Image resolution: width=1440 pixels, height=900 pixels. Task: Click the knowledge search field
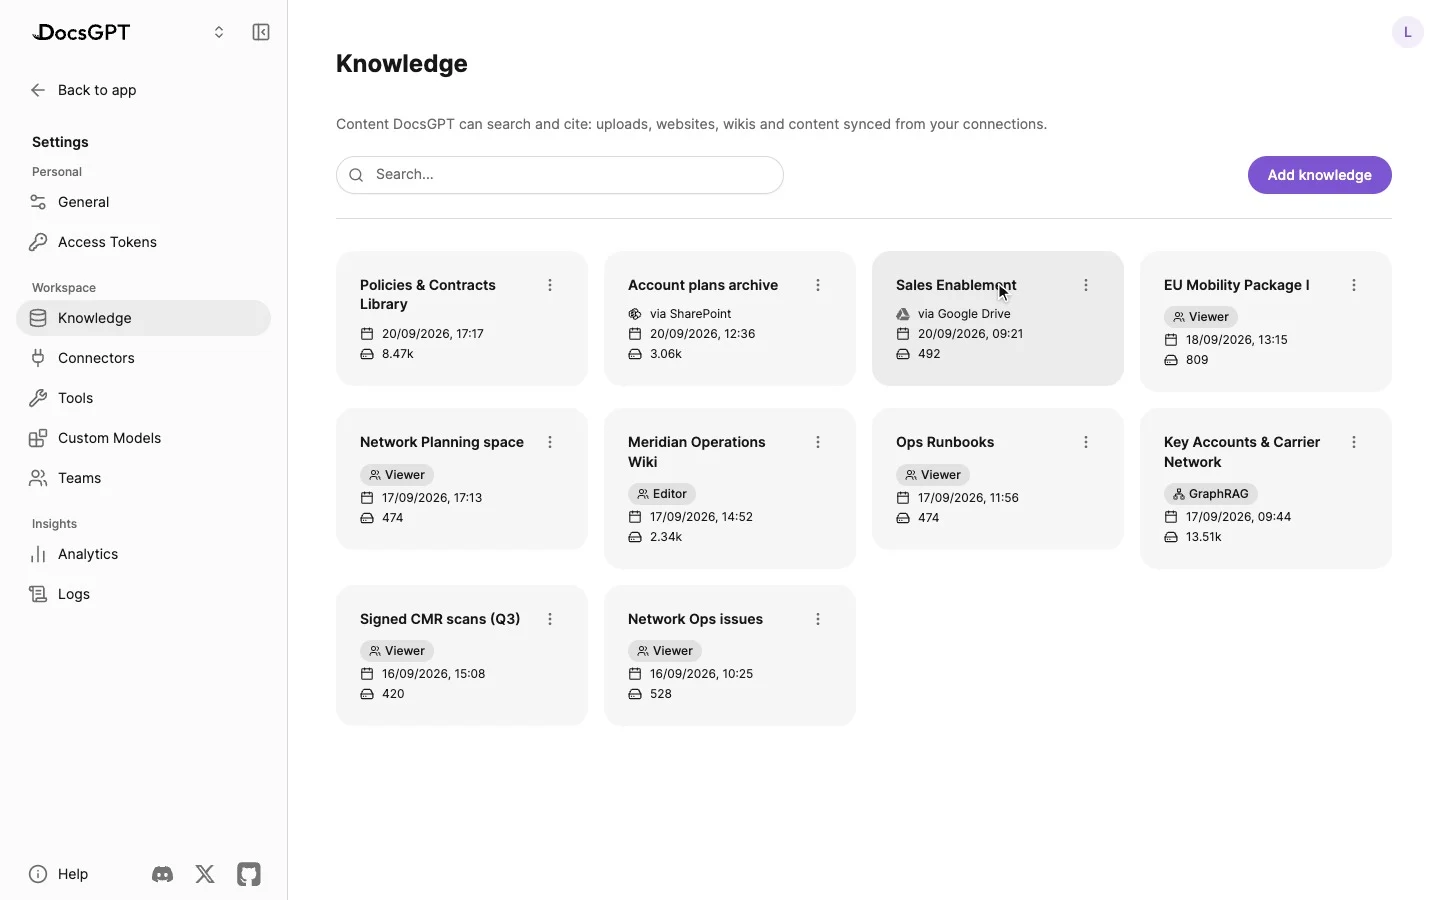[560, 175]
